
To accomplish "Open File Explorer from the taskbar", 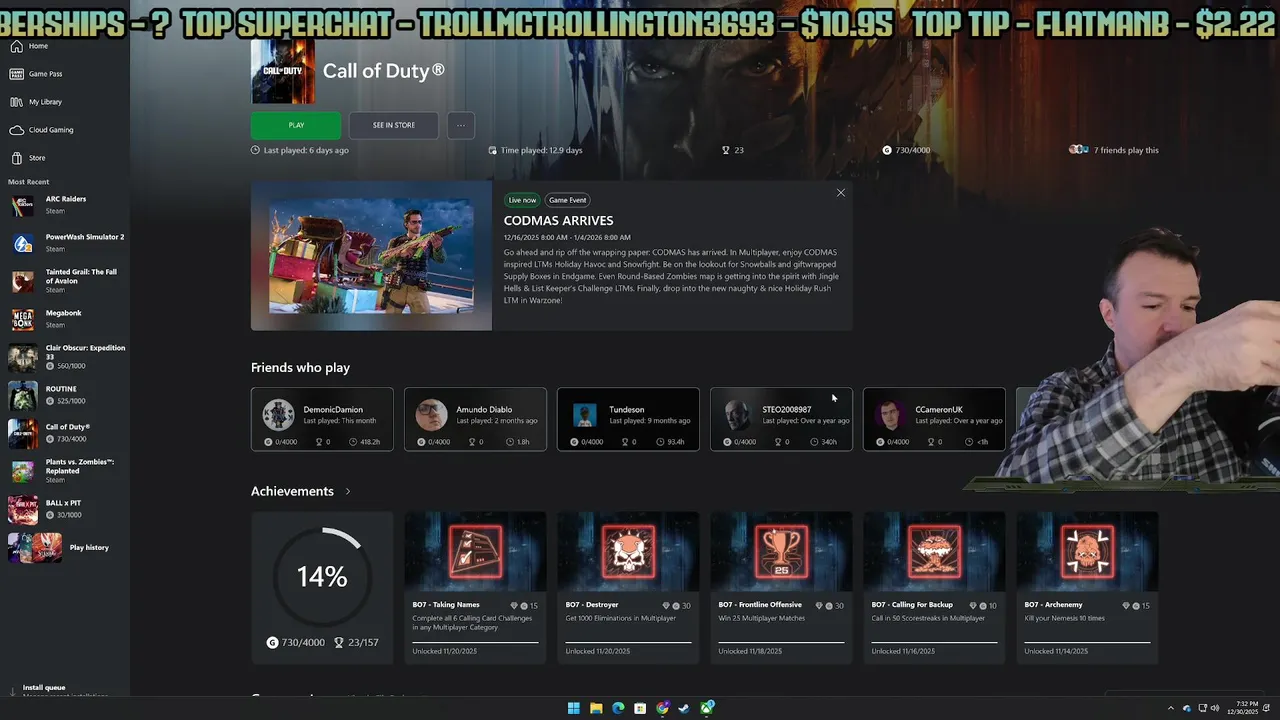I will click(x=596, y=708).
